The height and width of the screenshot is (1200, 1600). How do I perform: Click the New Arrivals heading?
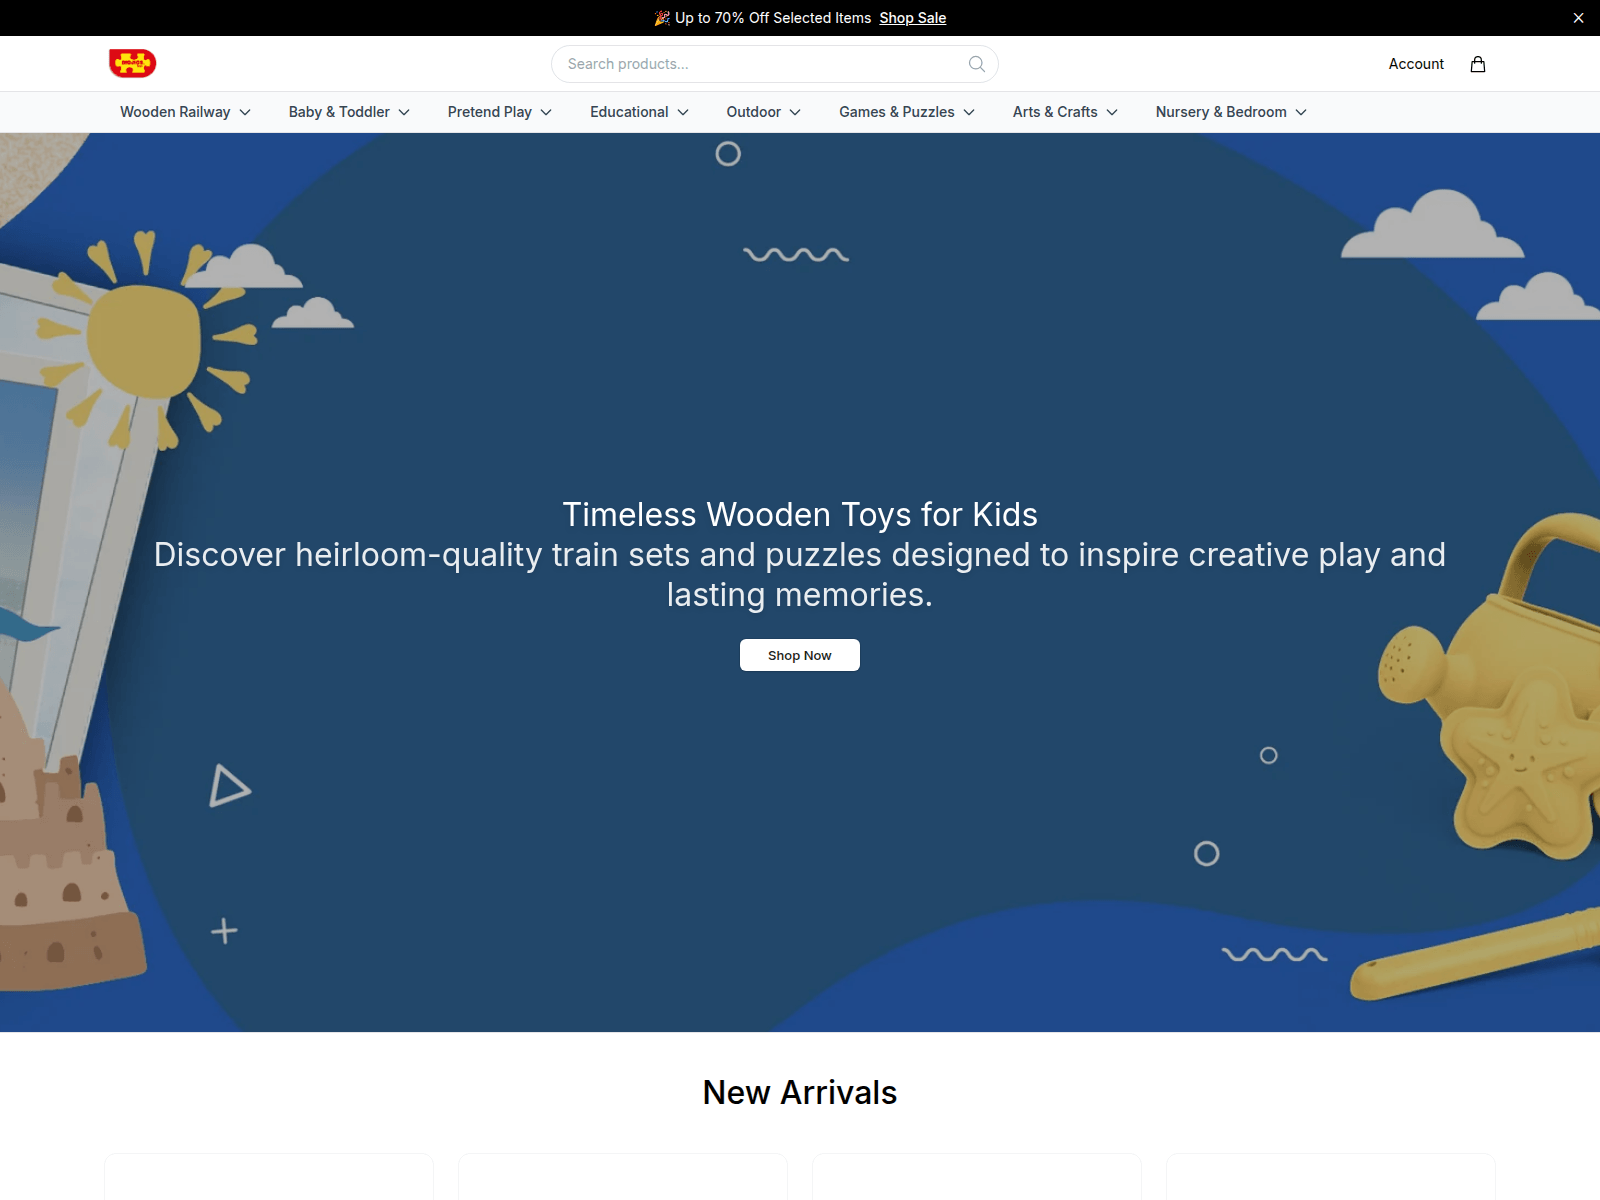[x=800, y=1092]
